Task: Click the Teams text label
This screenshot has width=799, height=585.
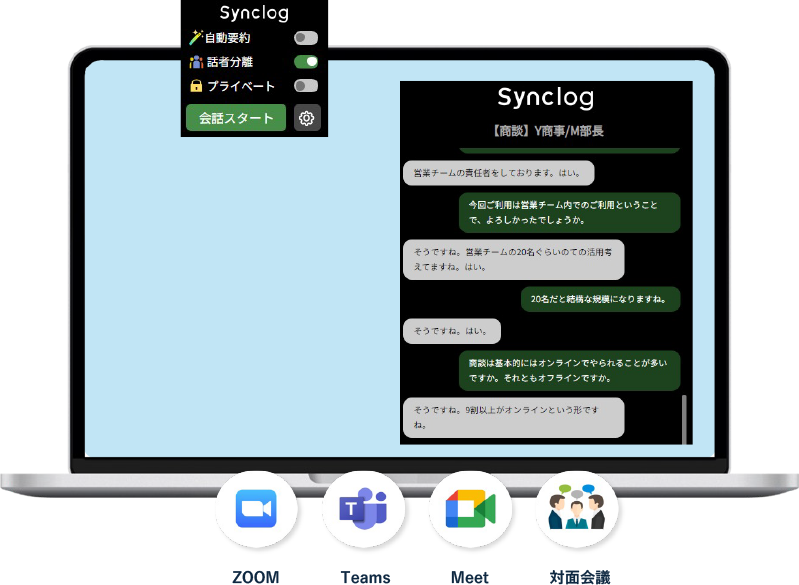Action: click(x=365, y=577)
